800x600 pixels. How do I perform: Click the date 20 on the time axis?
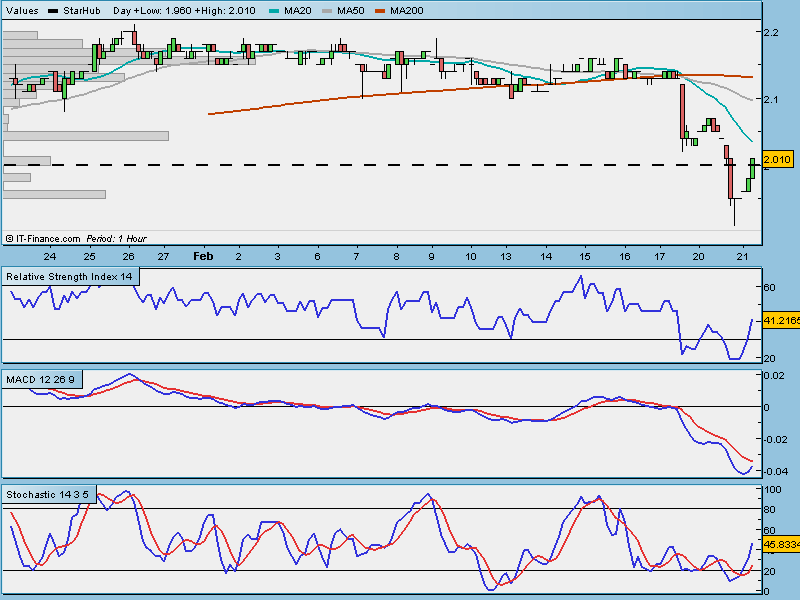[x=698, y=256]
